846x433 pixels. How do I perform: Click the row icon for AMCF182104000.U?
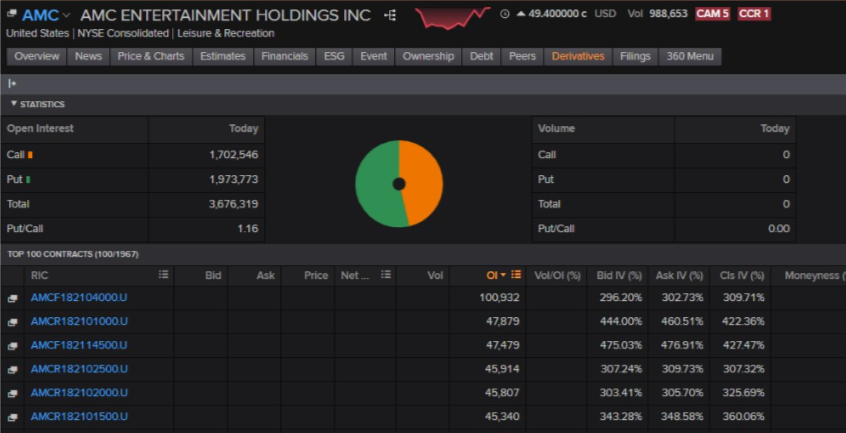click(x=12, y=298)
